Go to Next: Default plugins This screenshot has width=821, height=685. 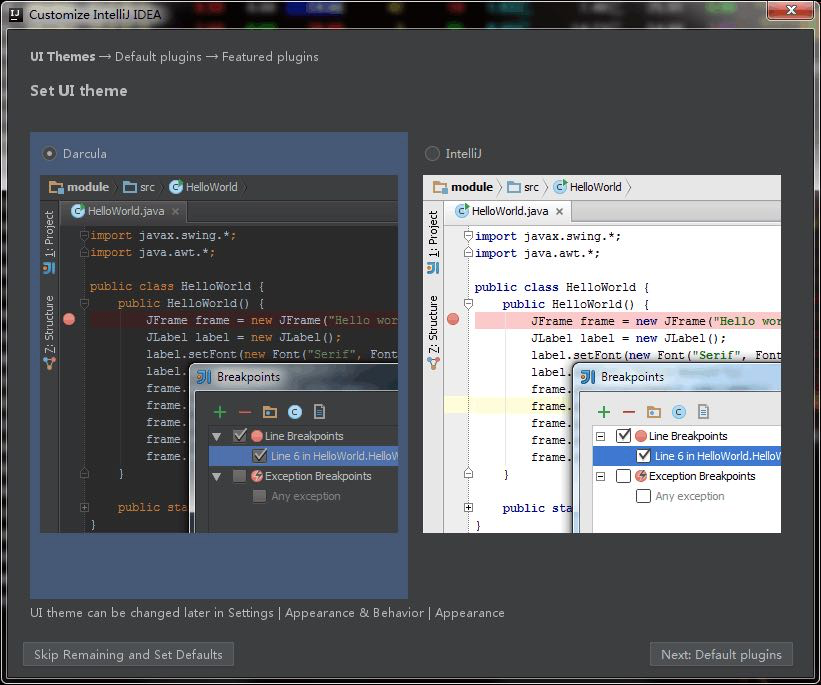click(x=721, y=654)
